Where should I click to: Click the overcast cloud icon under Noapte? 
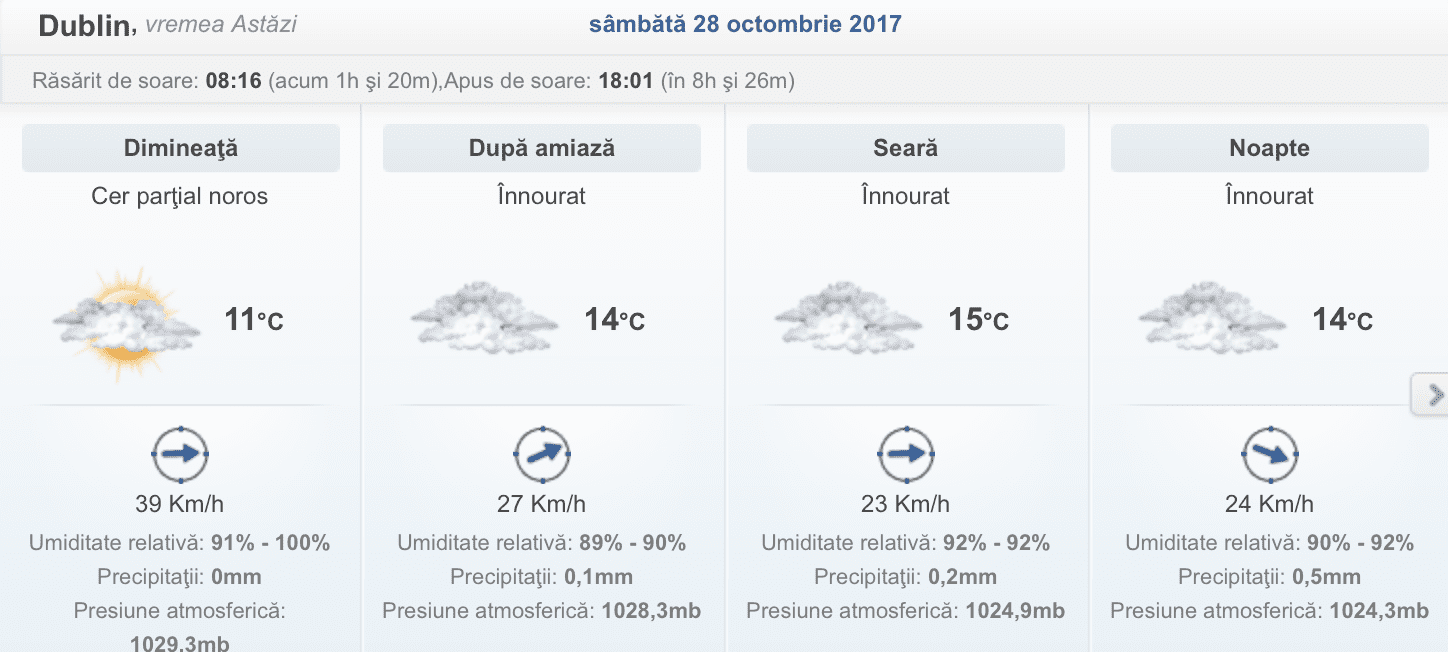pyautogui.click(x=1212, y=318)
